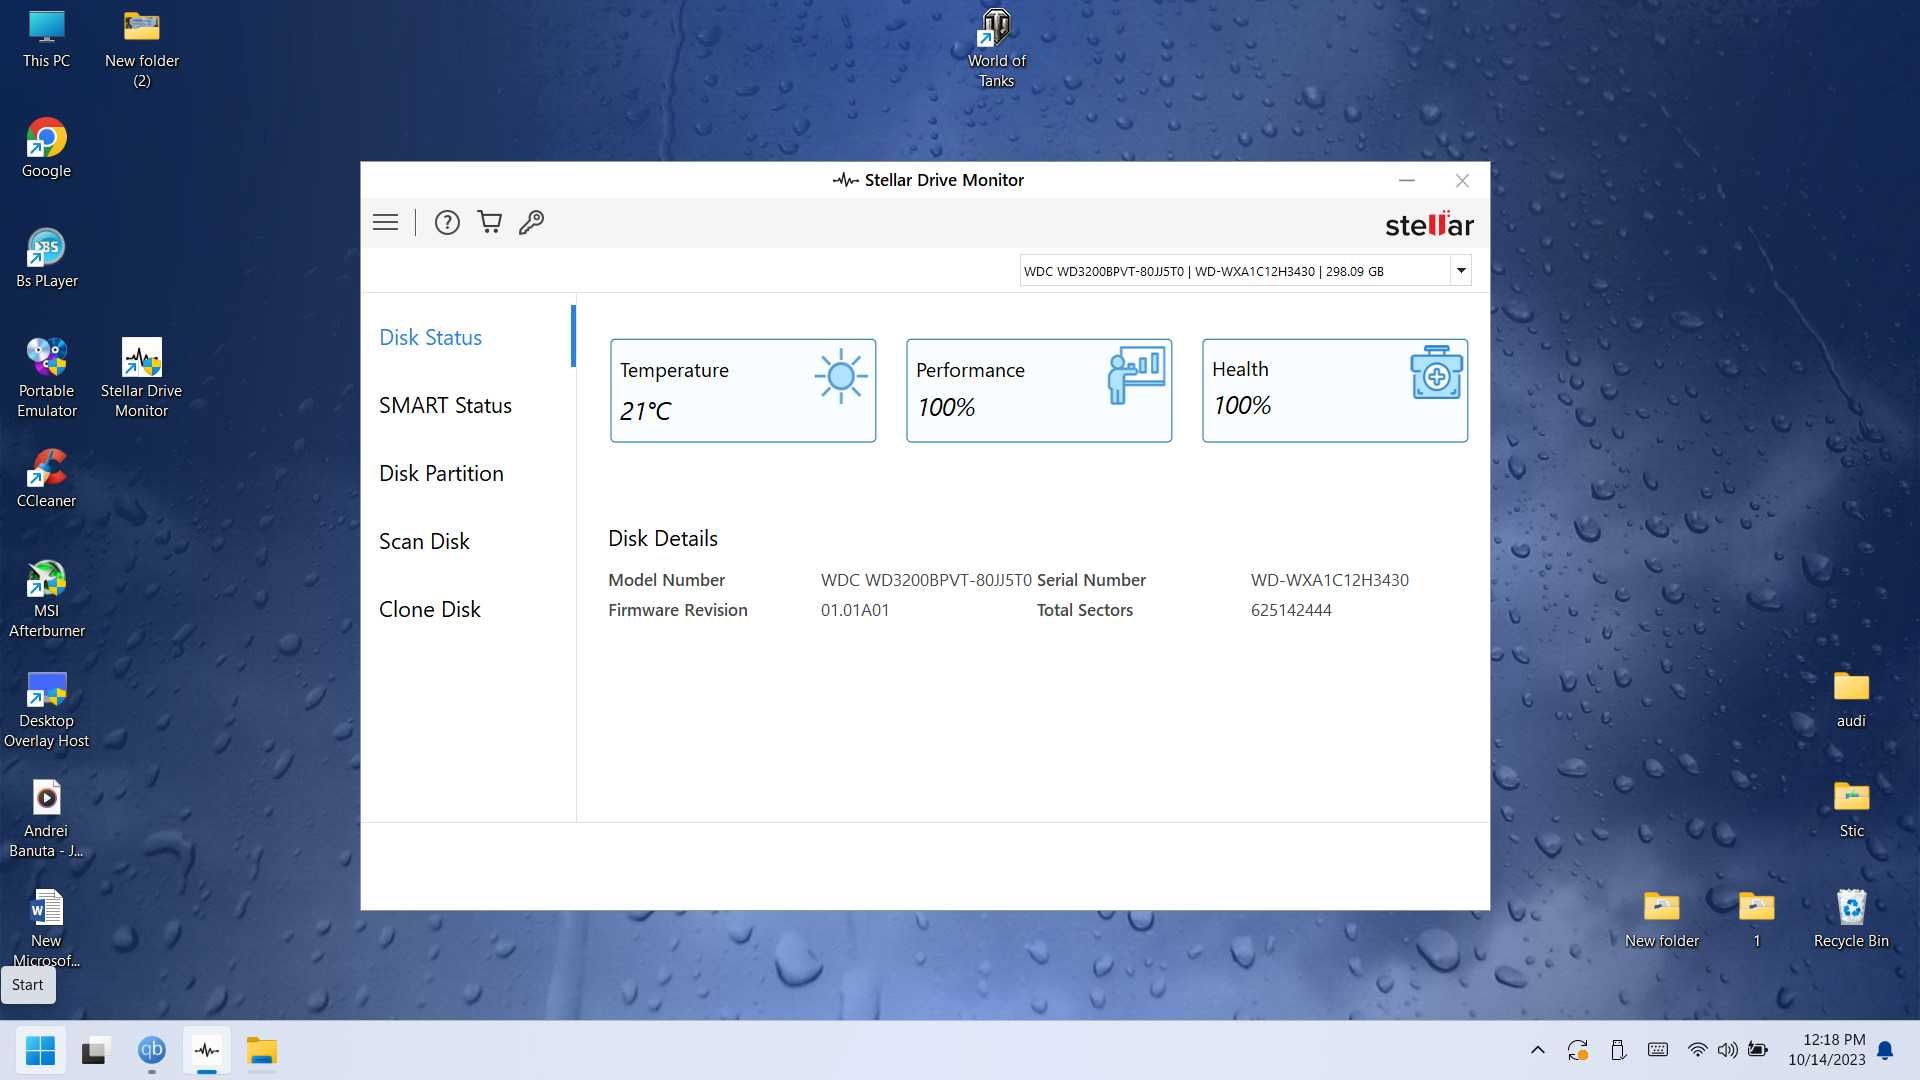
Task: Expand the drive selector dropdown
Action: pyautogui.click(x=1460, y=269)
